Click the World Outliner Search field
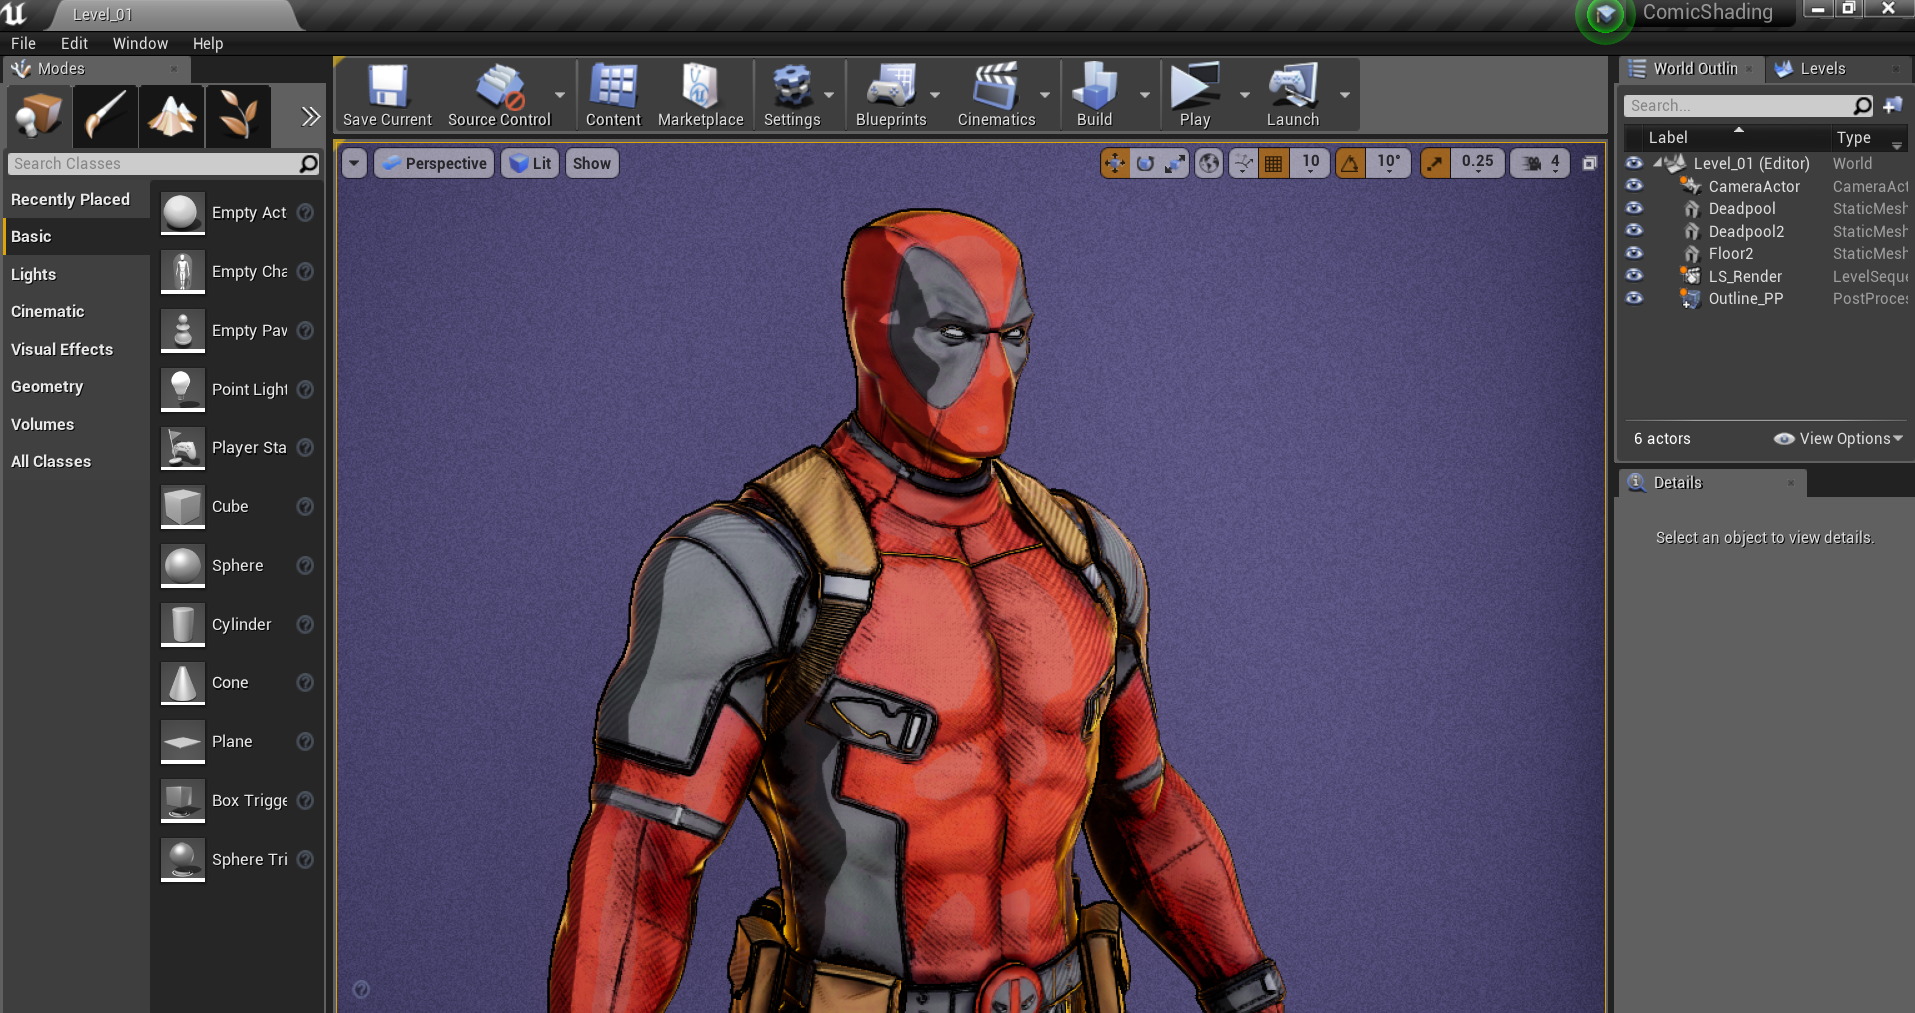The height and width of the screenshot is (1013, 1915). [x=1748, y=106]
